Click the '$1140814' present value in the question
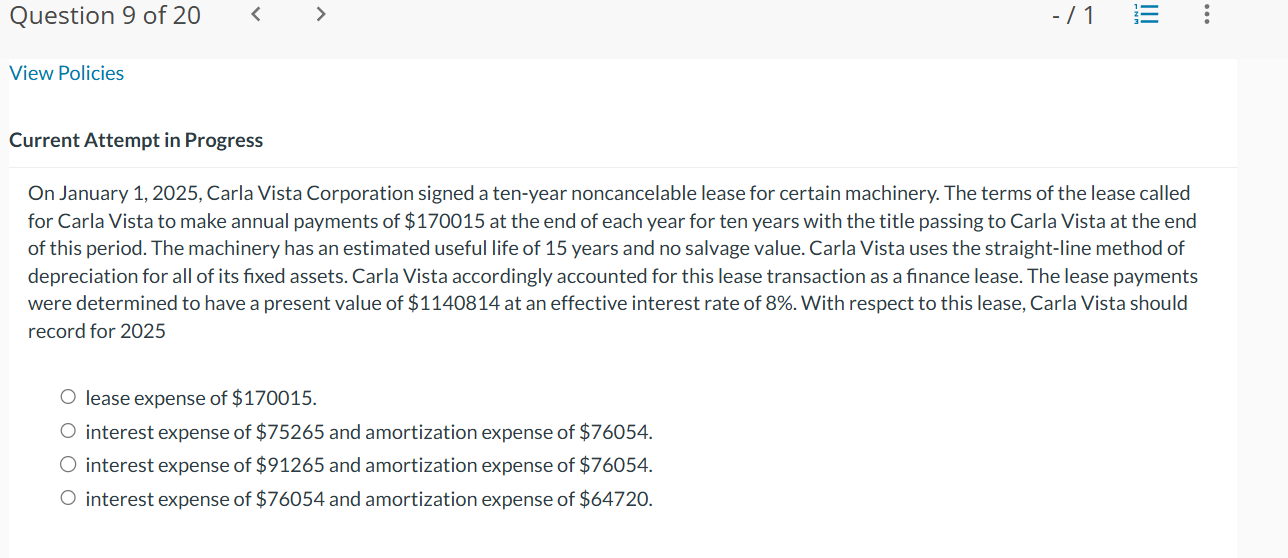 click(x=454, y=303)
